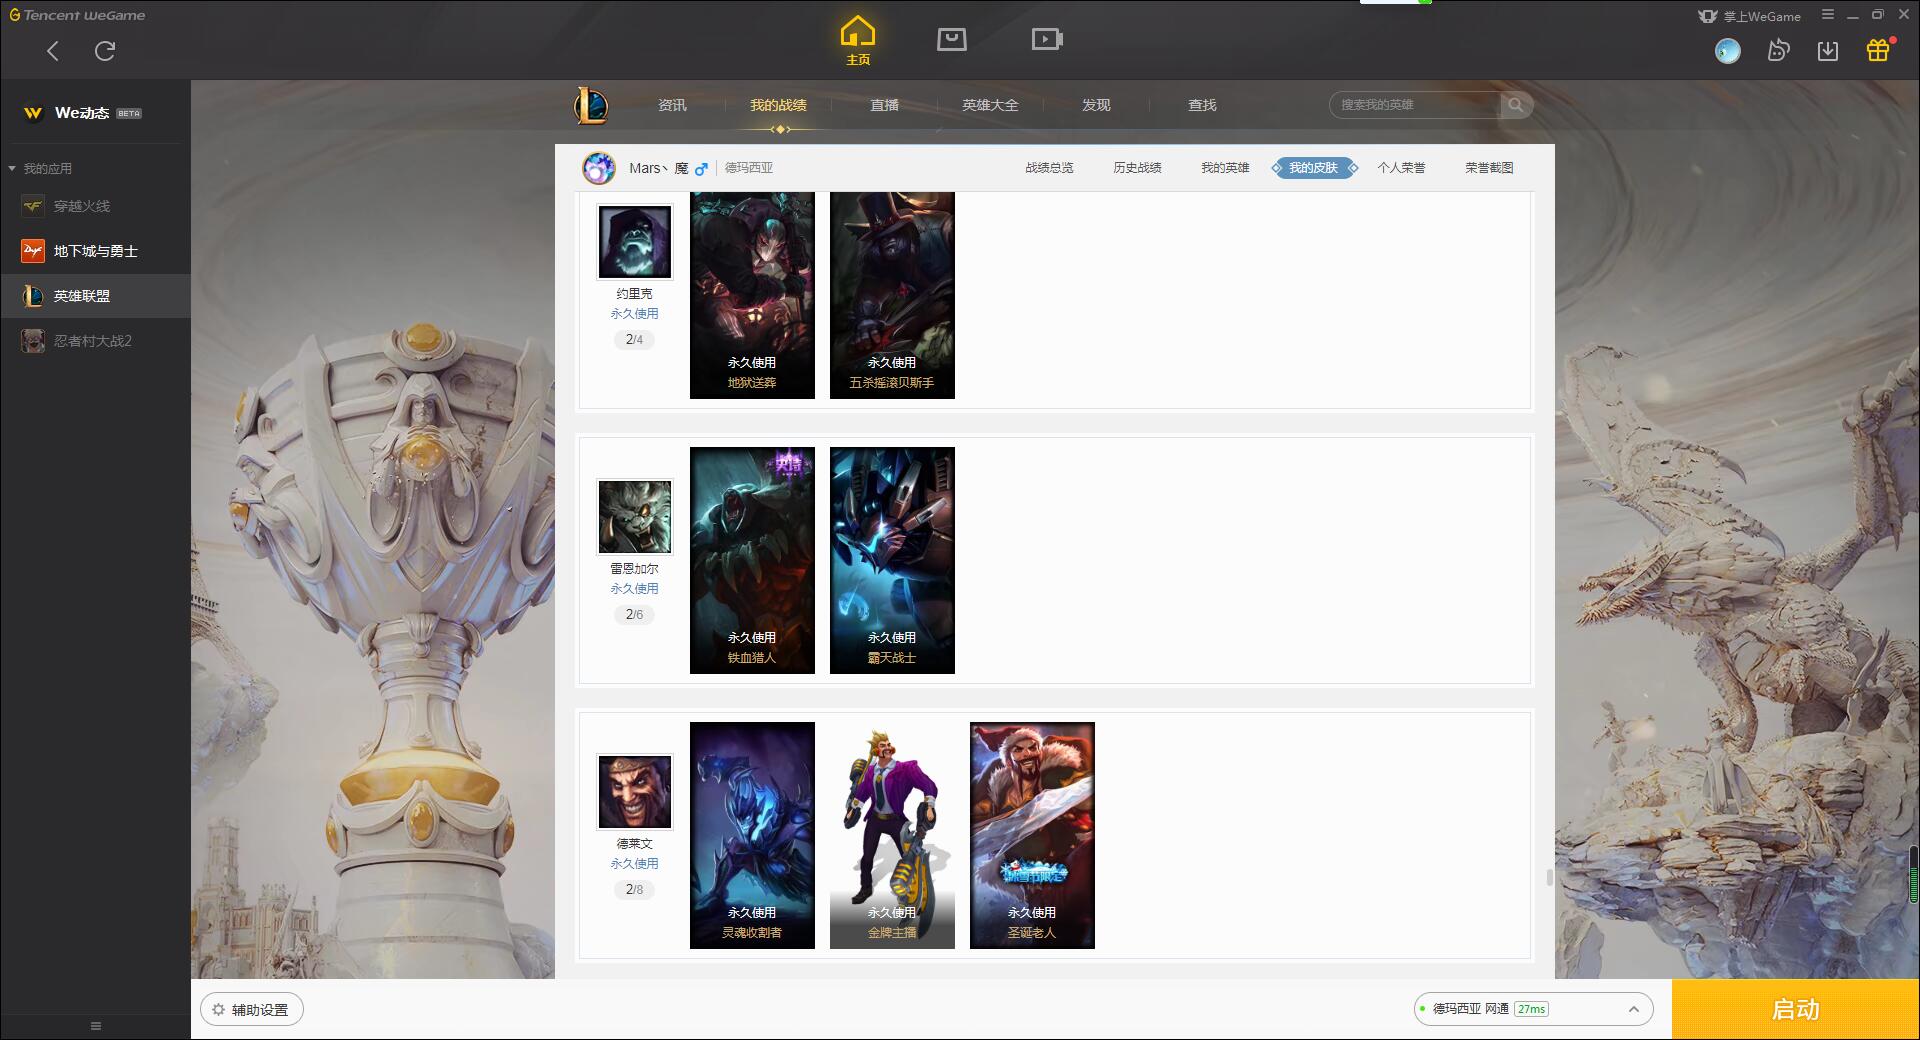Click the Mars profile avatar

(x=599, y=168)
